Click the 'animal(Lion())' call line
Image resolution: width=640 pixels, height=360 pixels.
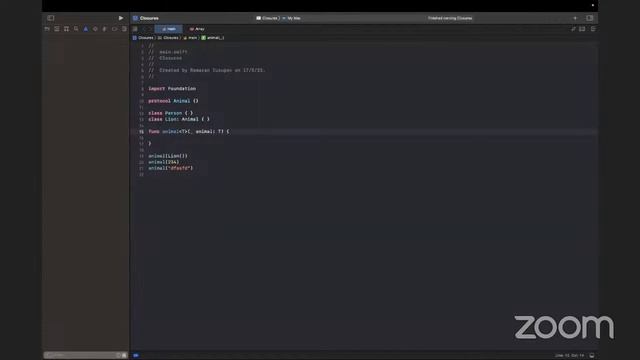coord(168,156)
